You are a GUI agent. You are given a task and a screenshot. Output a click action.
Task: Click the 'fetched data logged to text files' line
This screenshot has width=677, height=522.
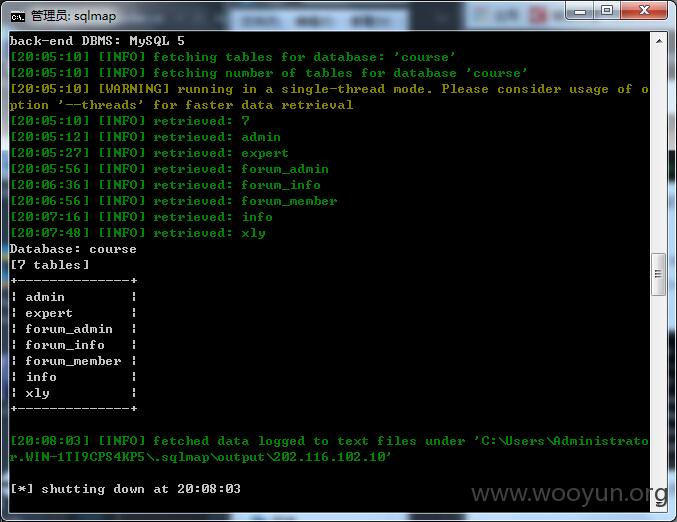329,441
